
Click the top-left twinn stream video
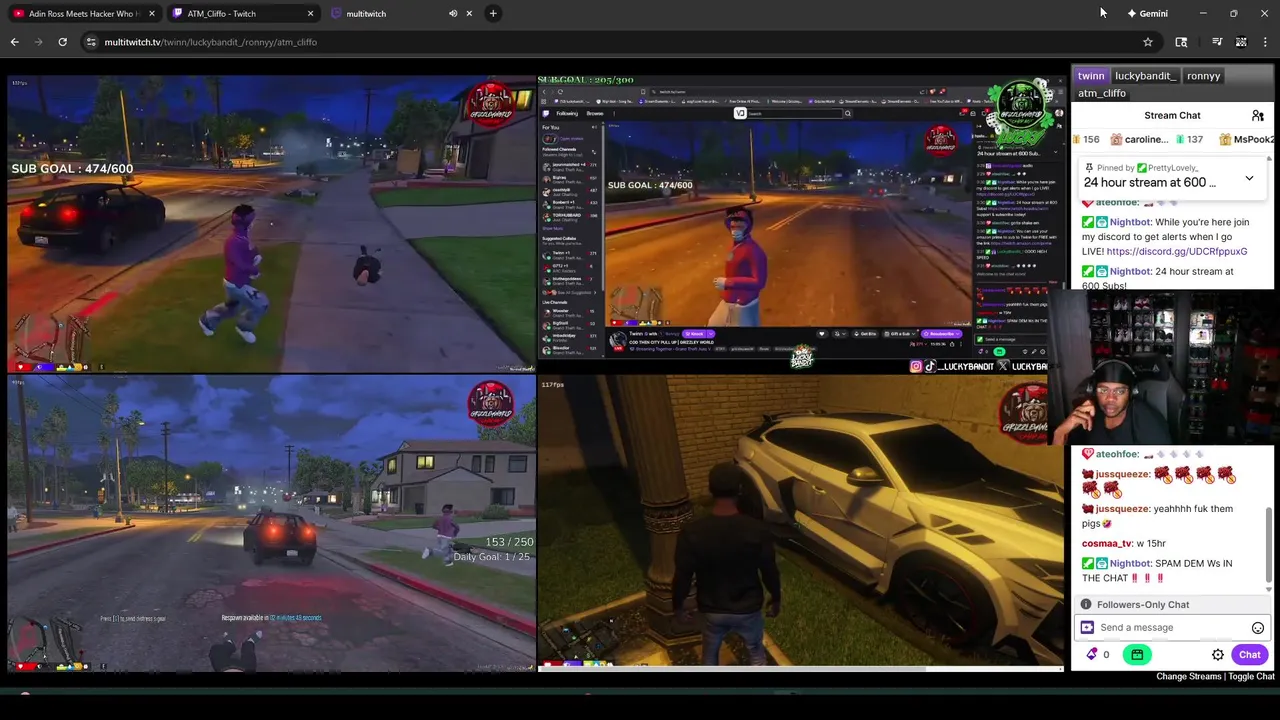(272, 224)
